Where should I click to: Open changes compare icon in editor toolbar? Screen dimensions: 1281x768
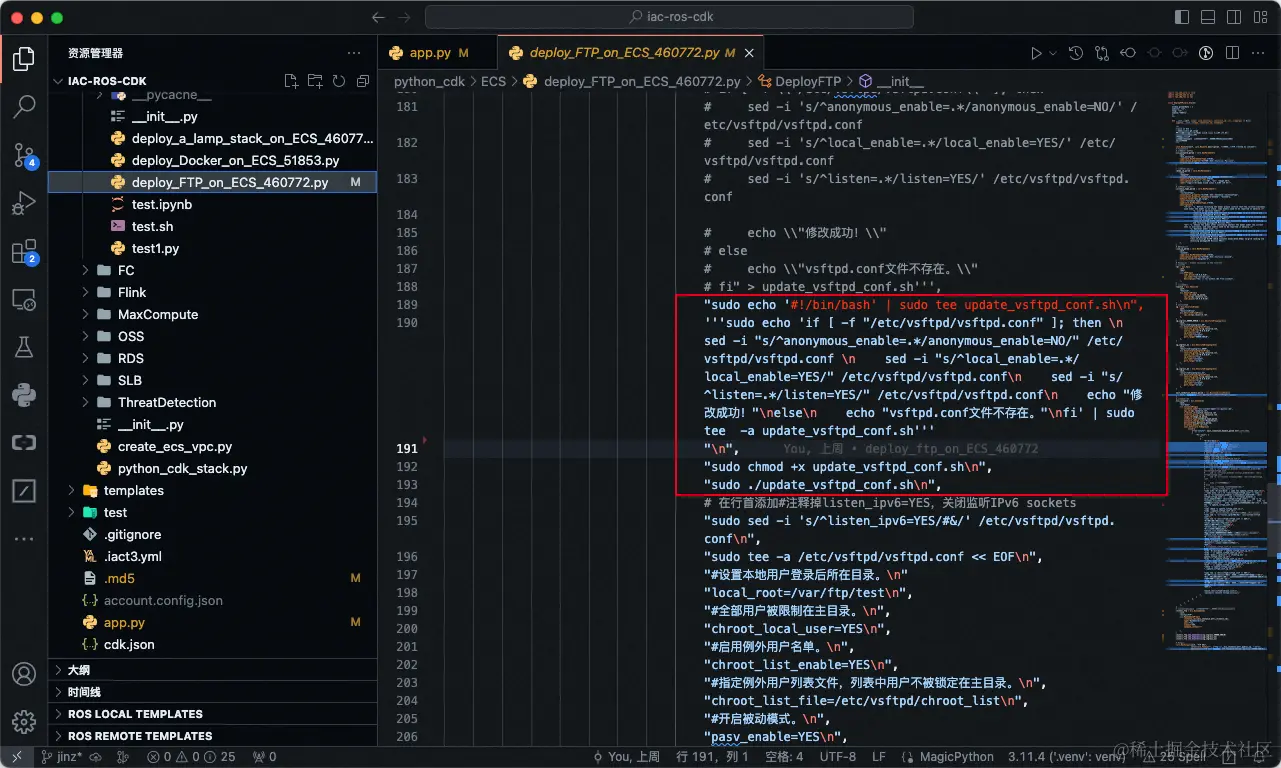click(1102, 53)
